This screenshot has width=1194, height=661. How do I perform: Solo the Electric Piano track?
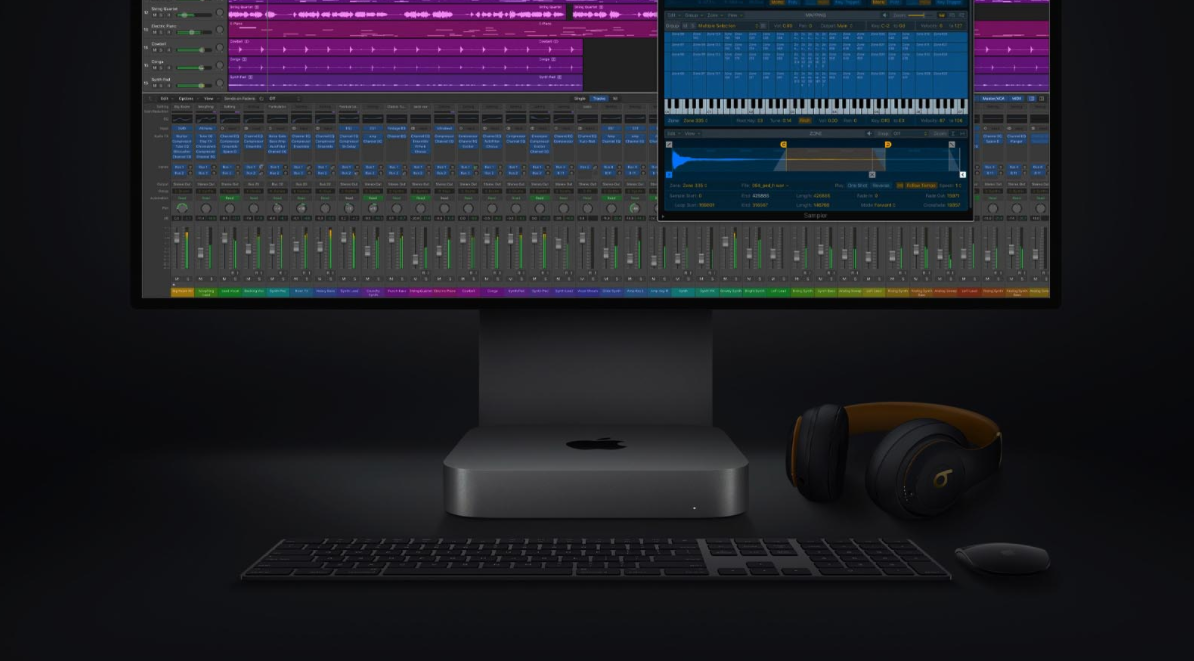pos(162,32)
